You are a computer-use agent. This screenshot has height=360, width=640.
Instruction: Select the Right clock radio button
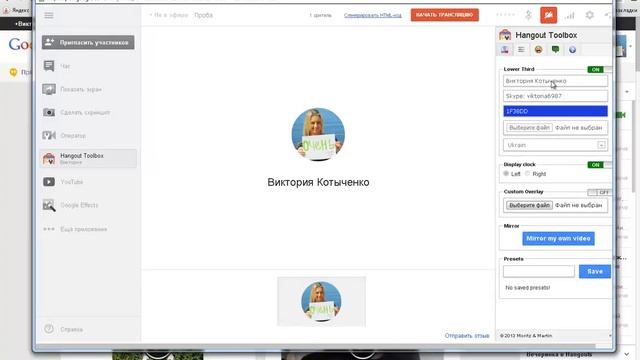point(527,173)
